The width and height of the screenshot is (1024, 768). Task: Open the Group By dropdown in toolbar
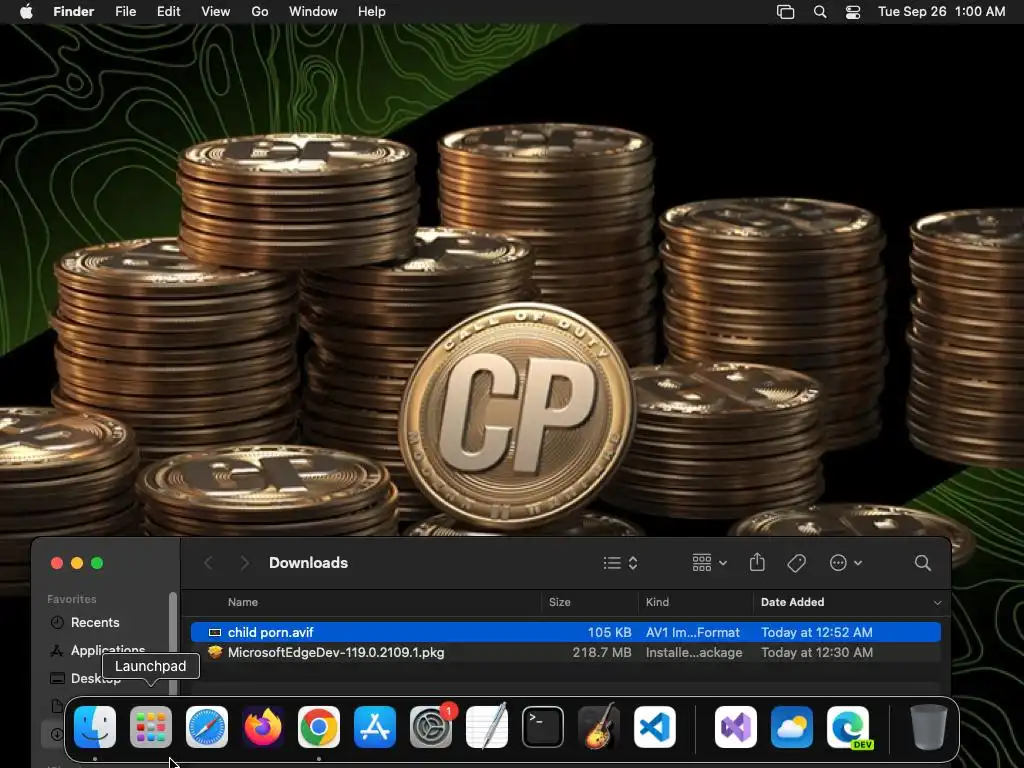click(x=709, y=563)
